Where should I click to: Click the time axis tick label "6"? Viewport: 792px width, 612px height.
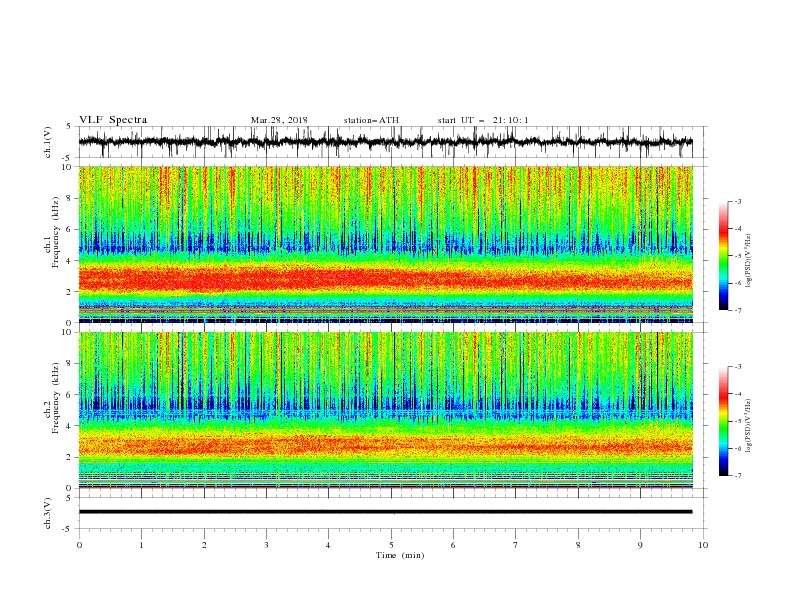click(453, 545)
